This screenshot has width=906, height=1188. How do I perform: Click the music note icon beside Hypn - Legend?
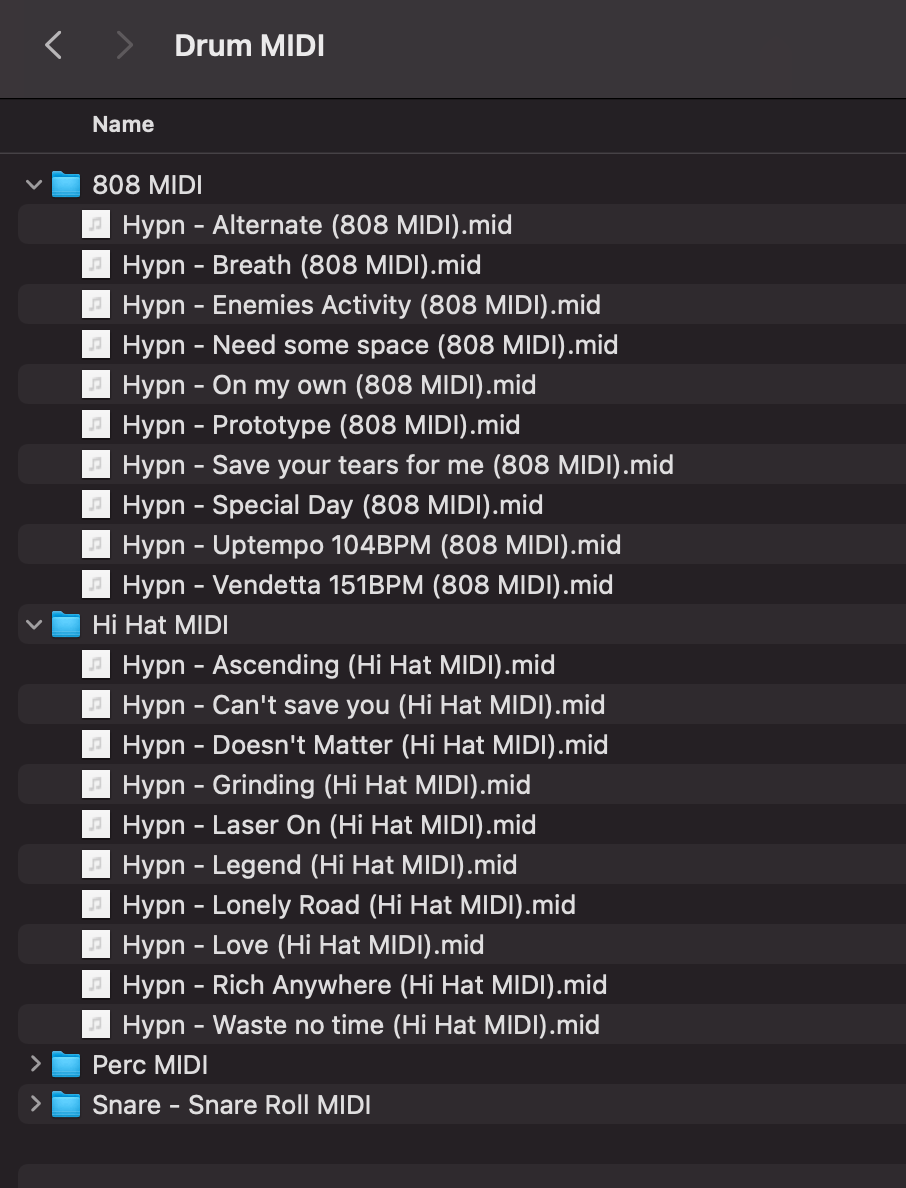95,864
